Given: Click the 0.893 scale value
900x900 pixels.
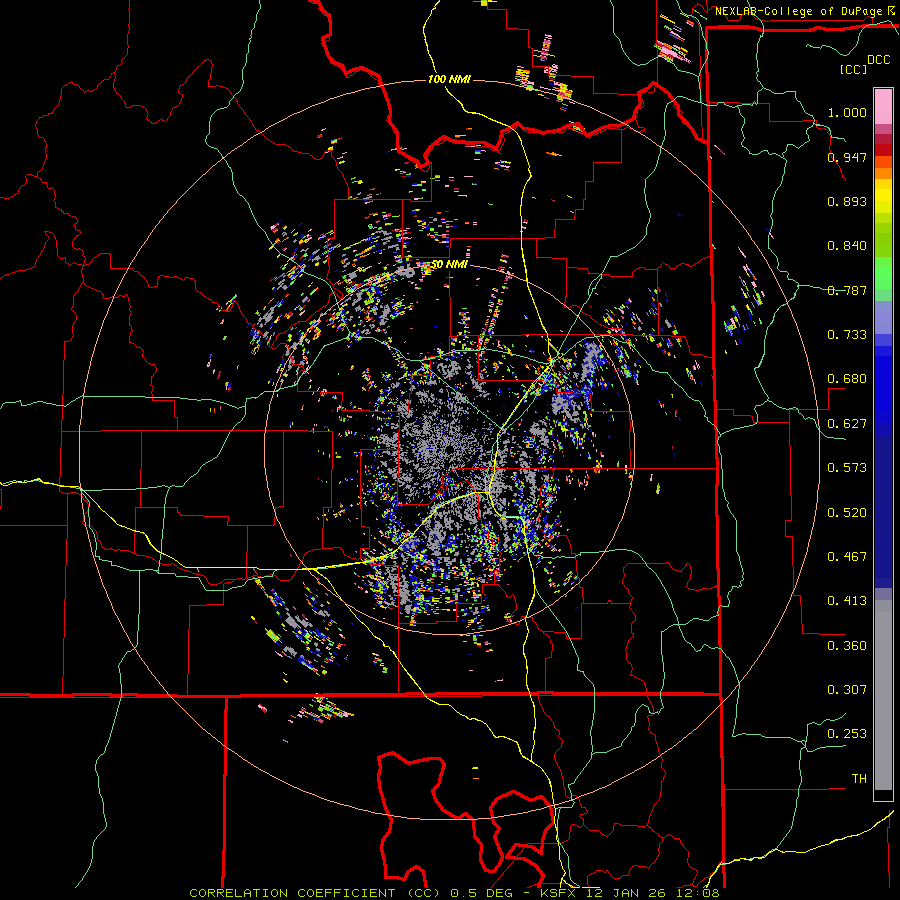Looking at the screenshot, I should (847, 201).
